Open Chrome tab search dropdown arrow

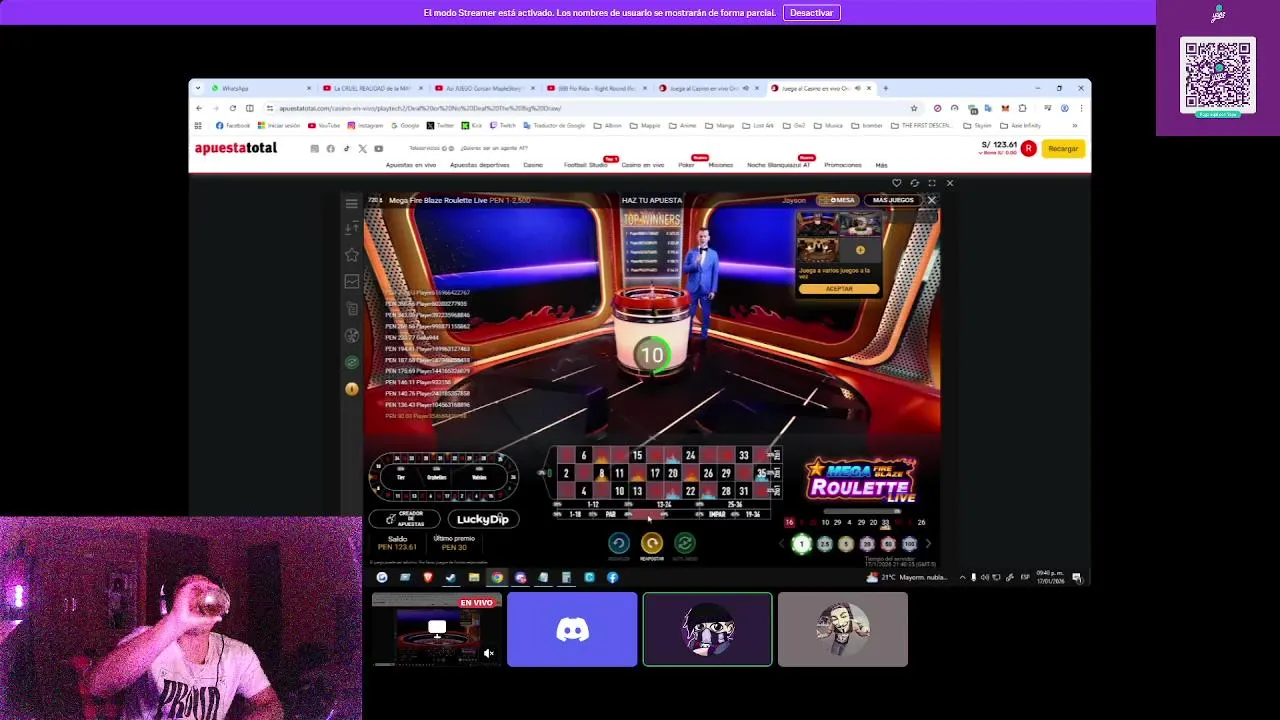[198, 88]
